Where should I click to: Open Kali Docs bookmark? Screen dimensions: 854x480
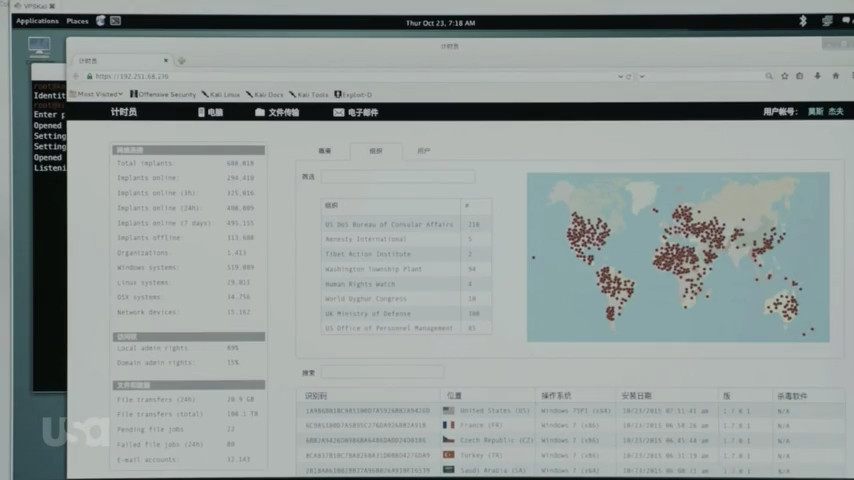coord(265,94)
